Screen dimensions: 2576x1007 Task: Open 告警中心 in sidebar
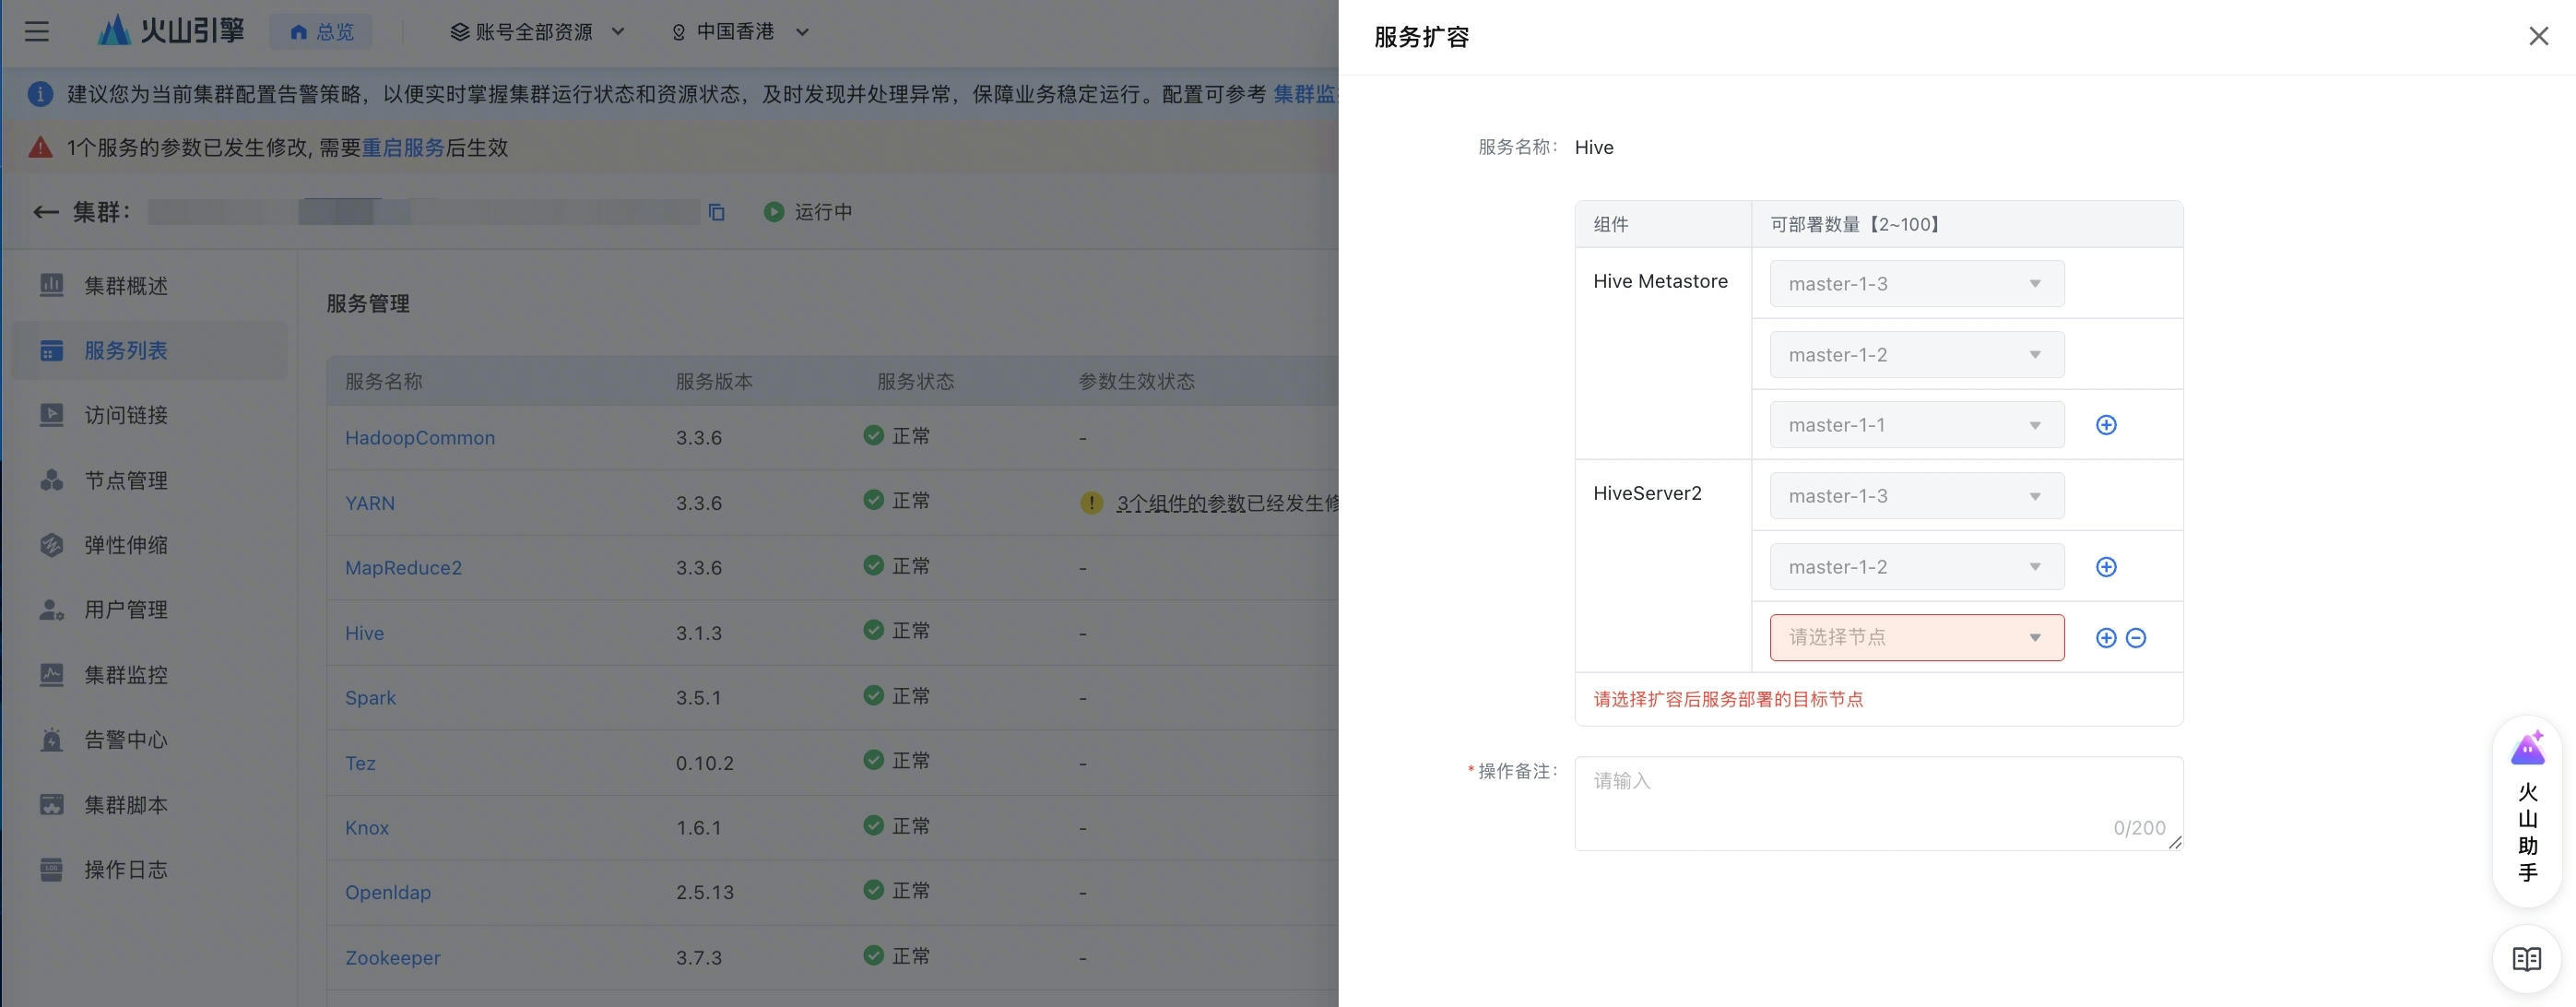[x=150, y=740]
